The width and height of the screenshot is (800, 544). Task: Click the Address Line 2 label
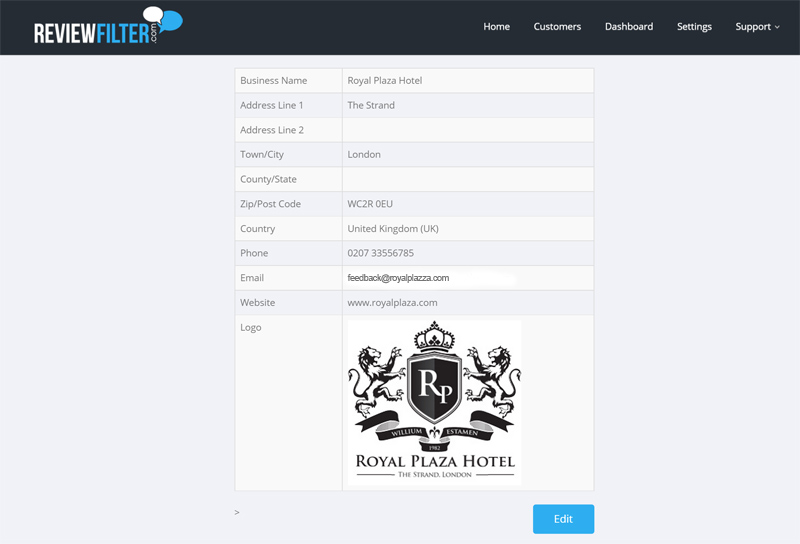[272, 130]
